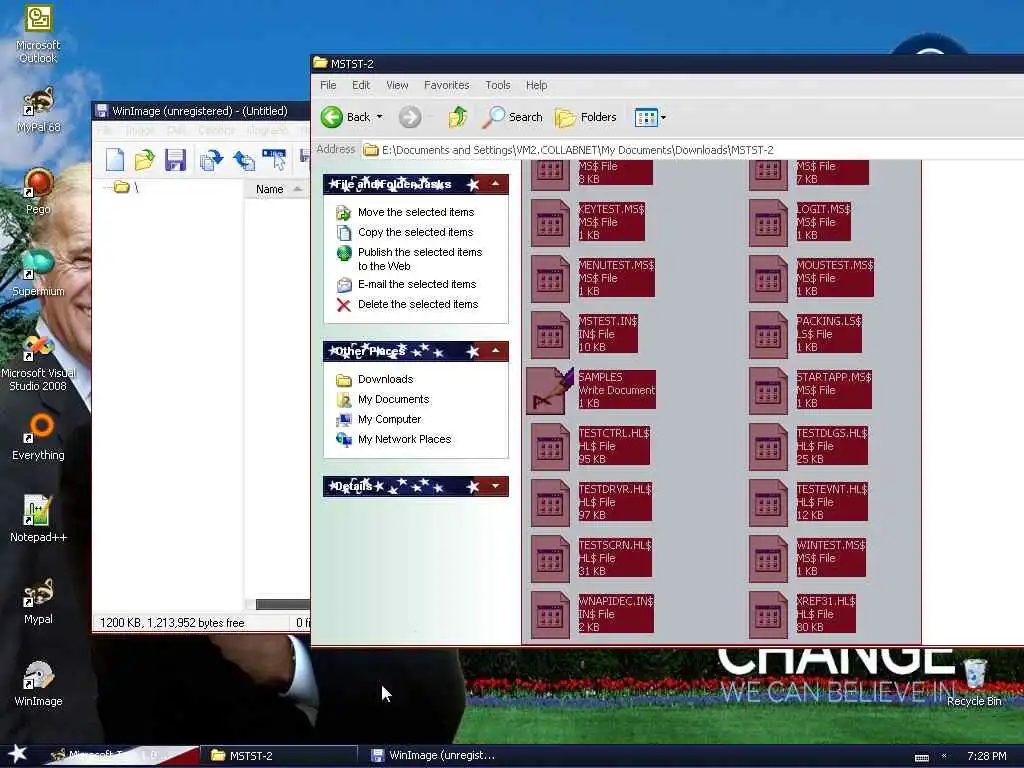This screenshot has height=768, width=1024.
Task: Go to Downloads in Other Places
Action: tap(385, 379)
